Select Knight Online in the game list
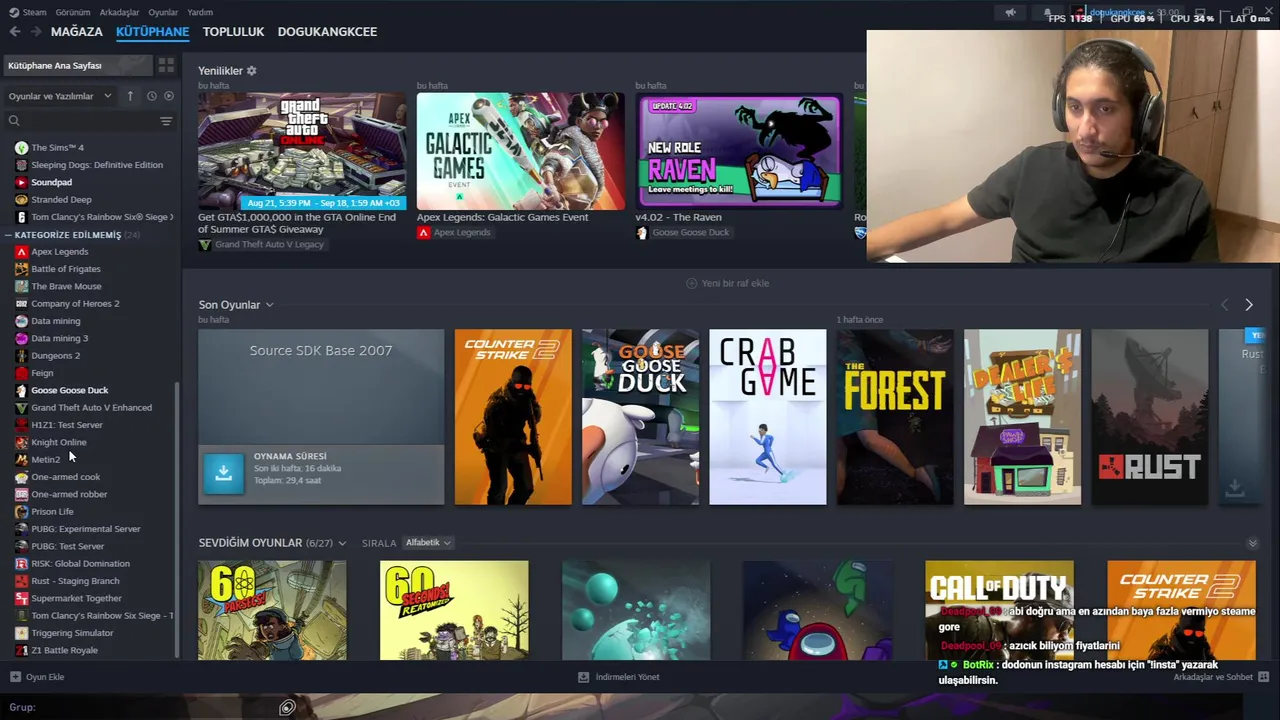Viewport: 1280px width, 720px height. pos(59,442)
